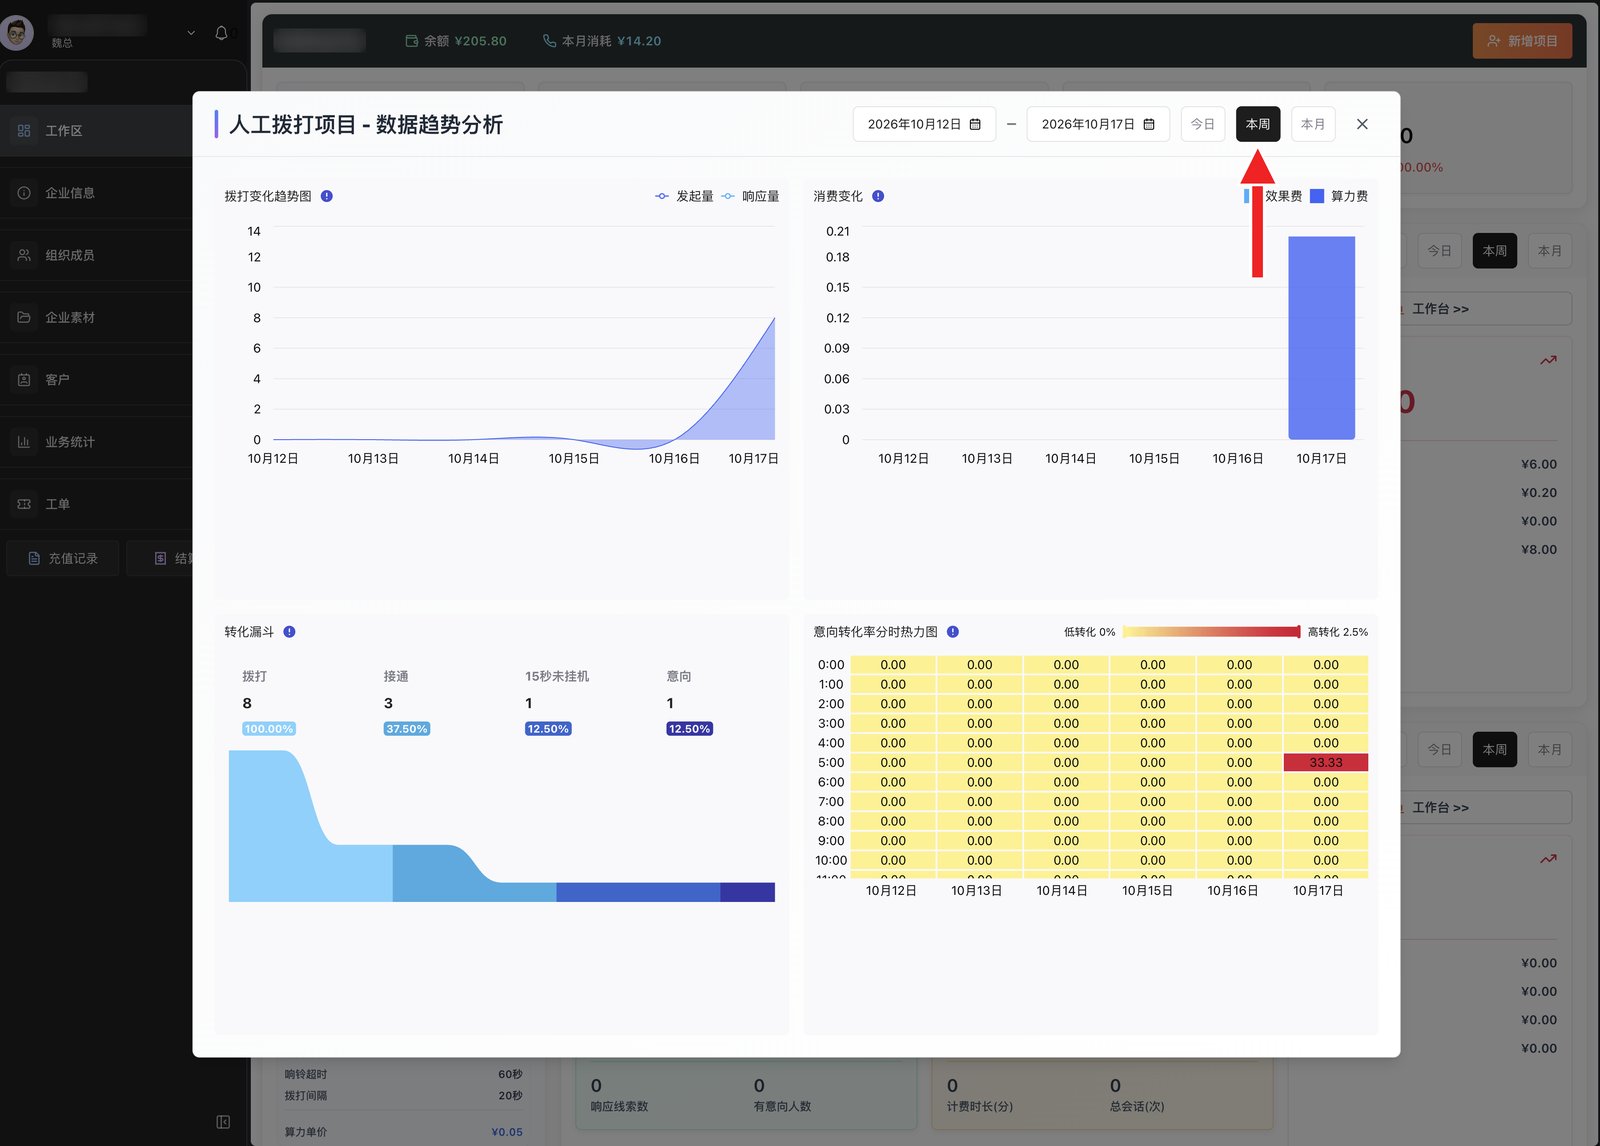
Task: Click the 意向 funnel stage label
Action: [x=679, y=676]
